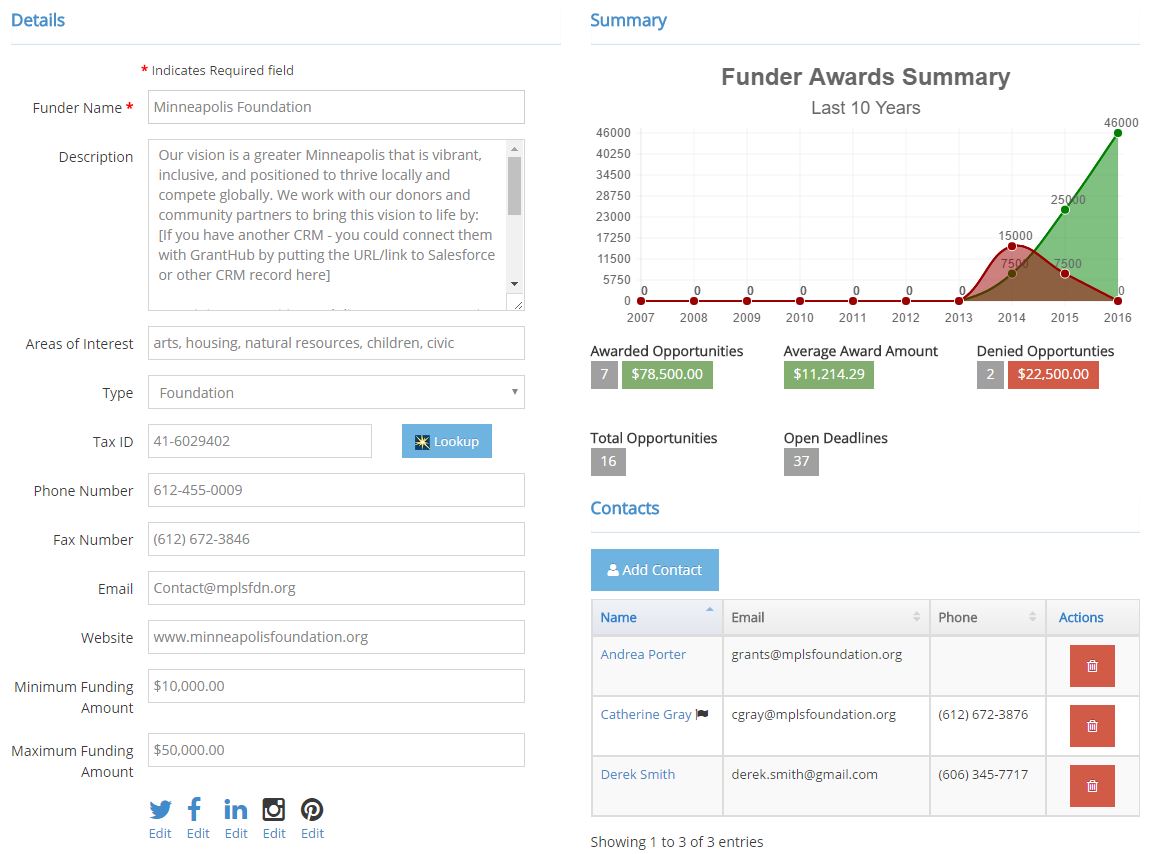Click the LinkedIn social icon
Screen dimensions: 1151x854
(236, 809)
